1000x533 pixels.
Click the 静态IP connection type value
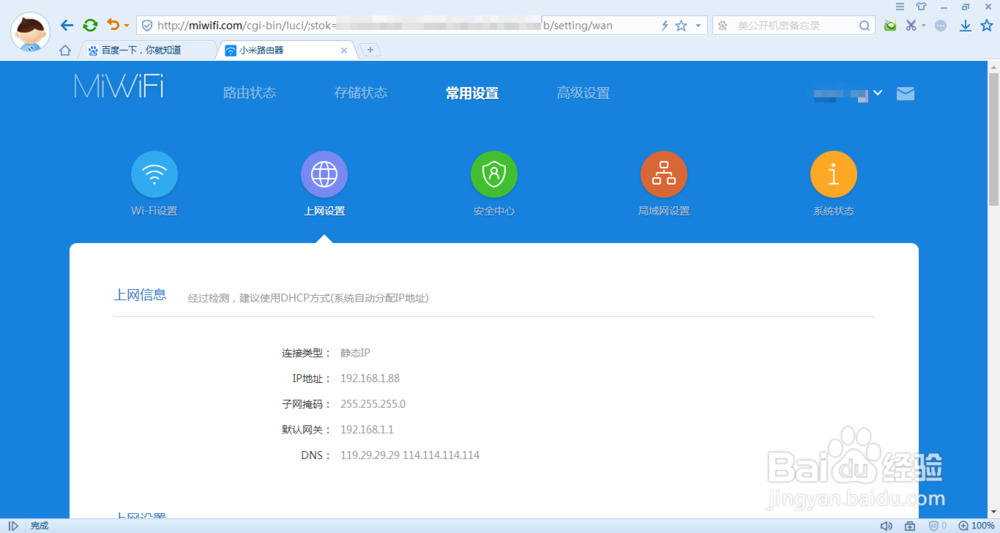click(355, 353)
